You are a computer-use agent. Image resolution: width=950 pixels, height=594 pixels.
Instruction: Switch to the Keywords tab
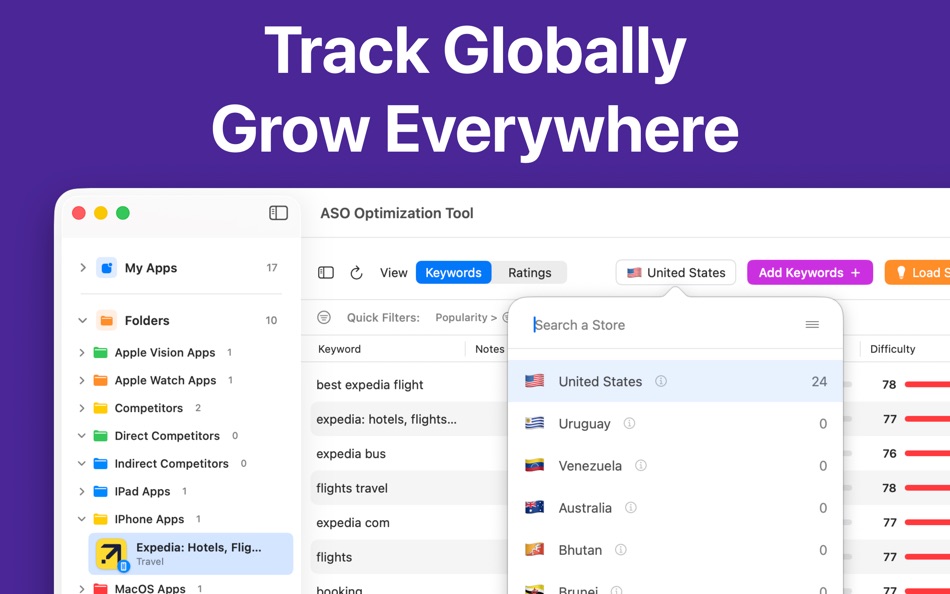point(453,272)
